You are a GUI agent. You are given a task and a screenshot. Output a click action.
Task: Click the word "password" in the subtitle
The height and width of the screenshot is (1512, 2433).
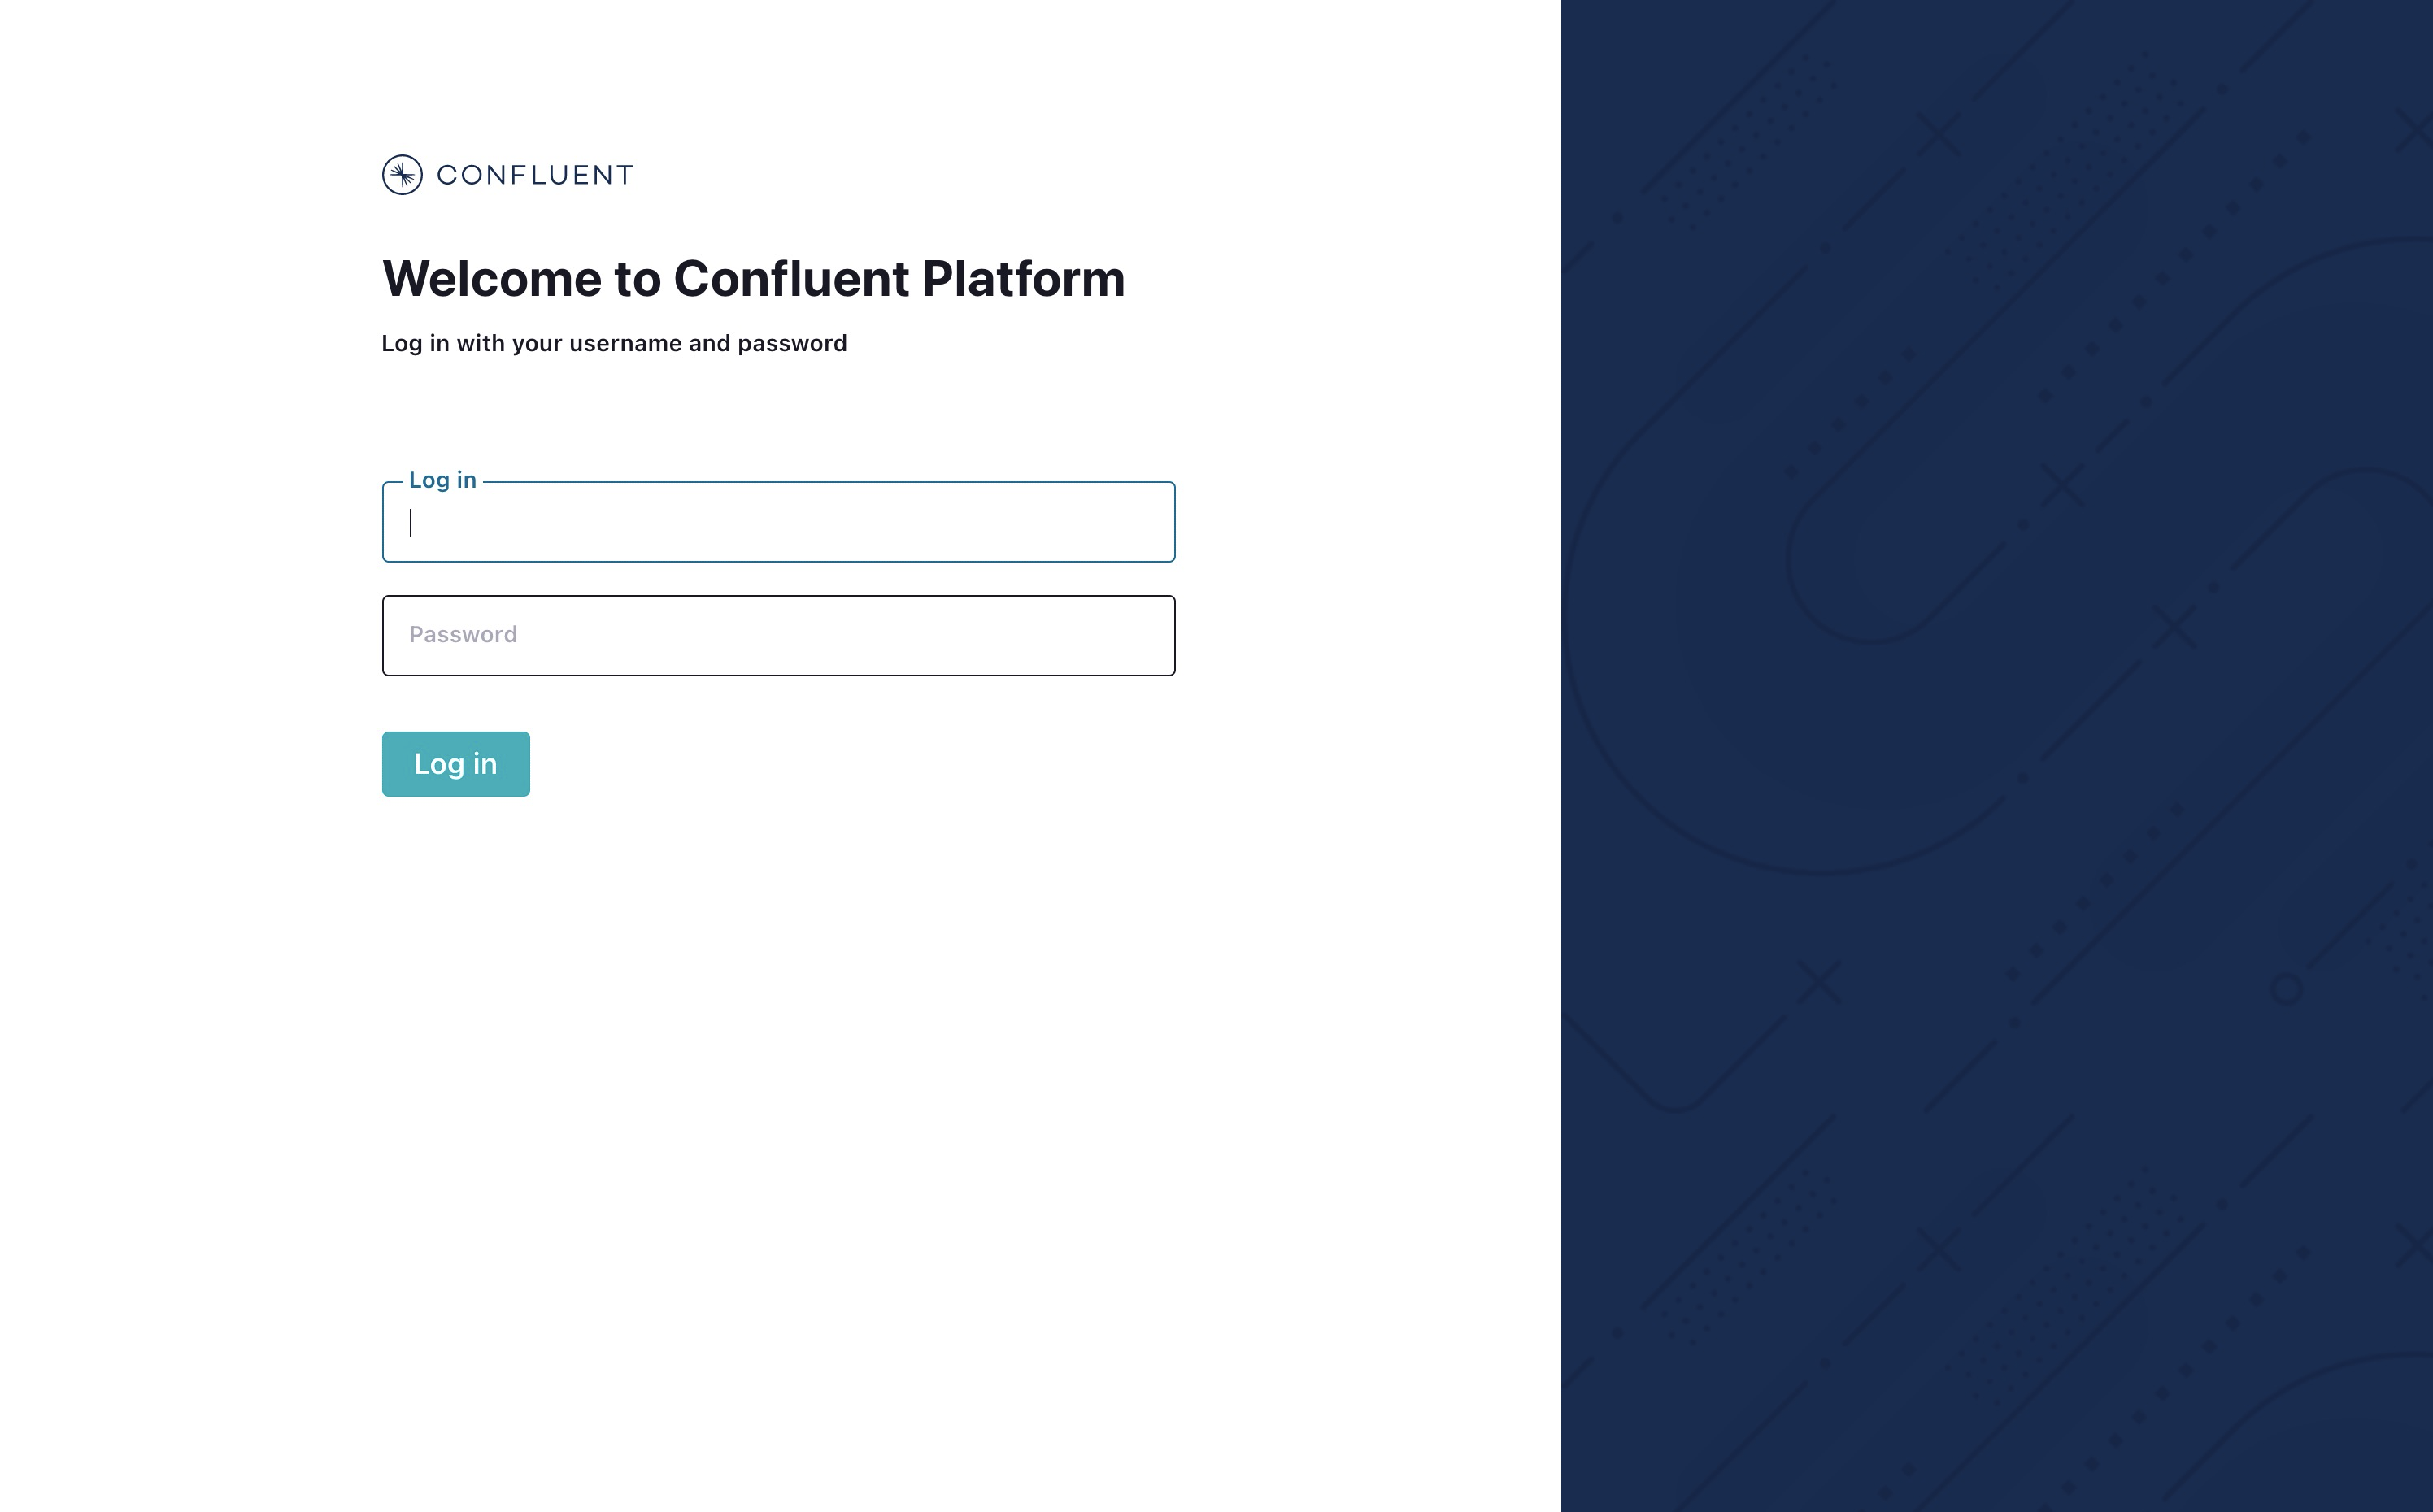792,343
